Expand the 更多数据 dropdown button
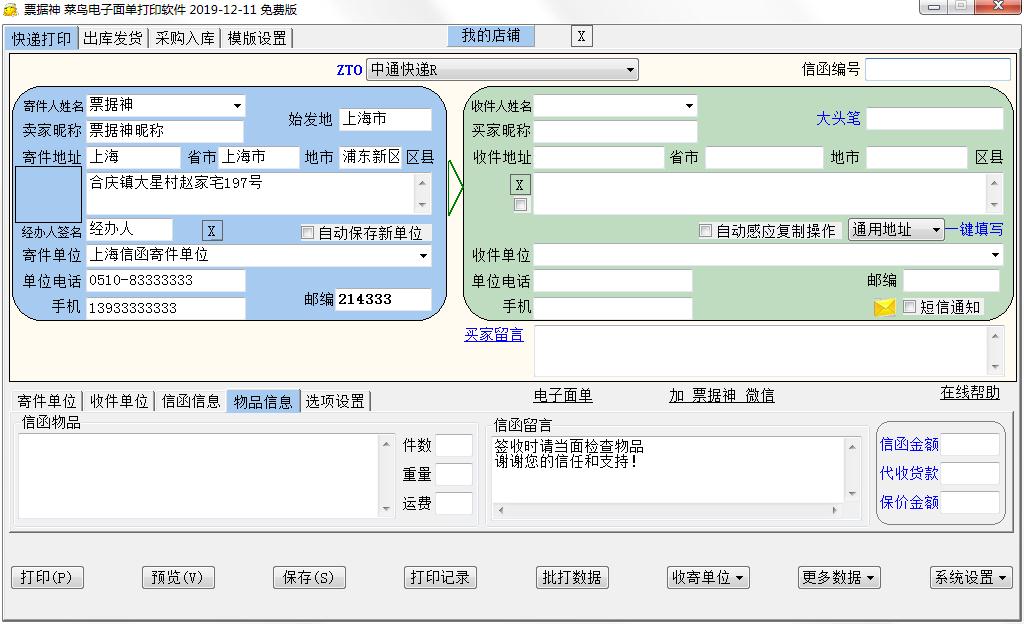The height and width of the screenshot is (624, 1024). [x=839, y=578]
